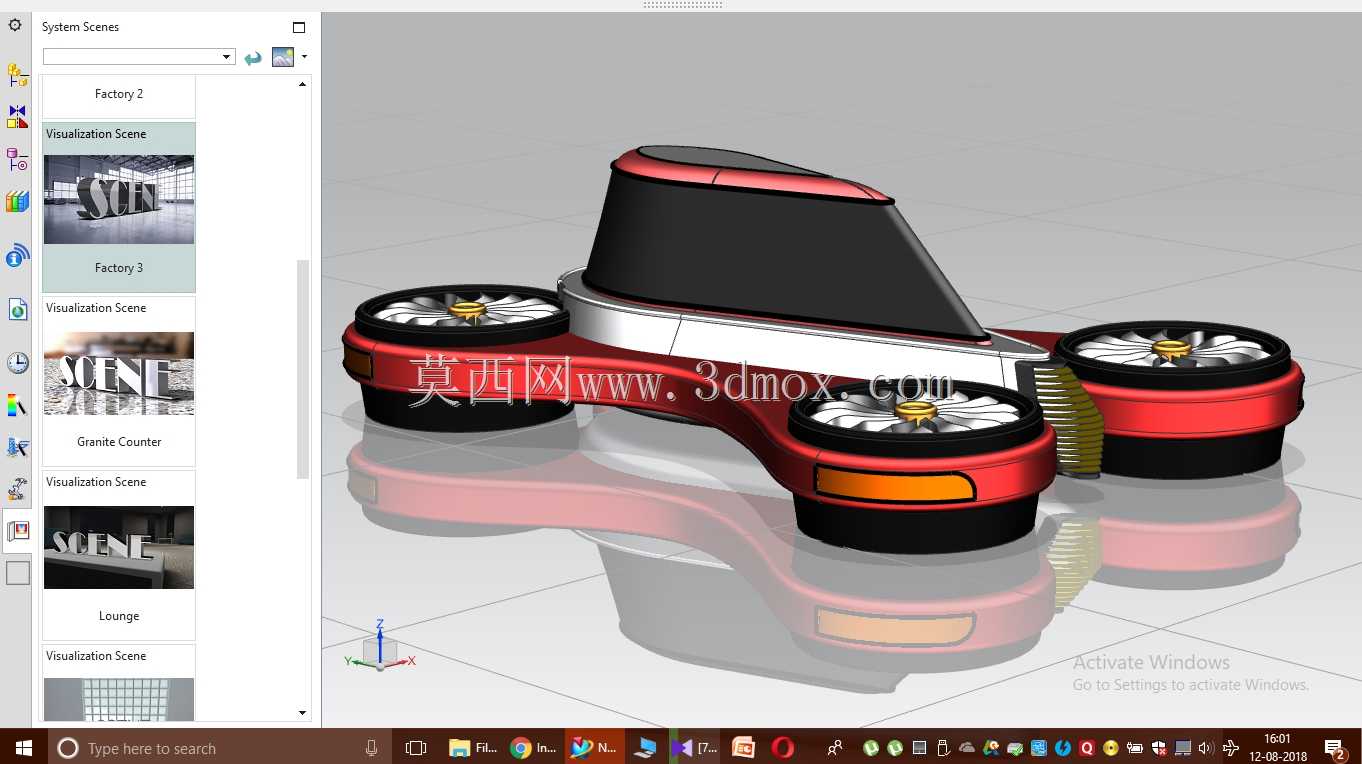
Task: Click the airplane mode tray icon
Action: [1231, 748]
